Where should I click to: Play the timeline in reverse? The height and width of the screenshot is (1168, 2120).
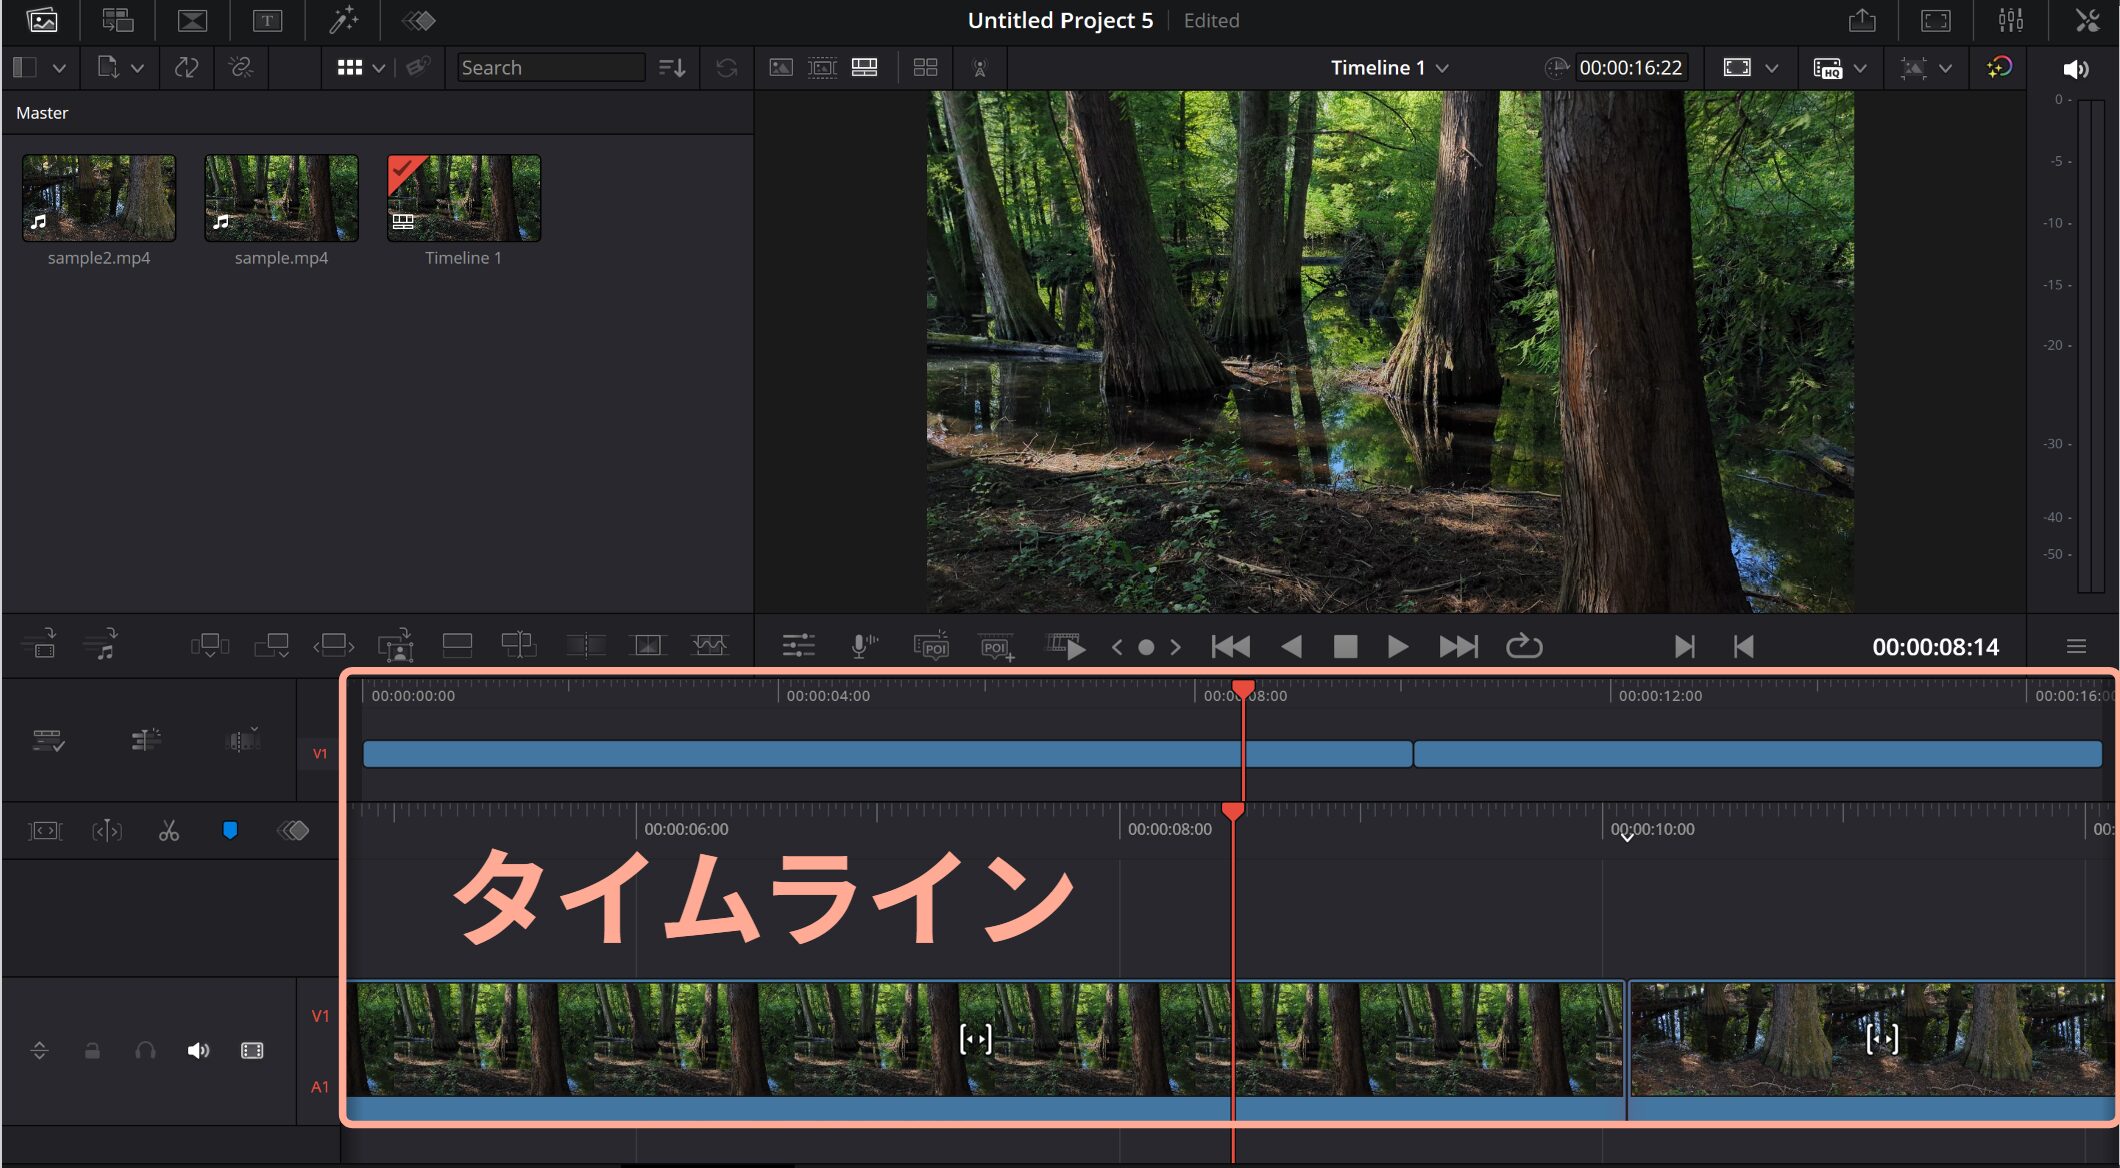tap(1291, 647)
